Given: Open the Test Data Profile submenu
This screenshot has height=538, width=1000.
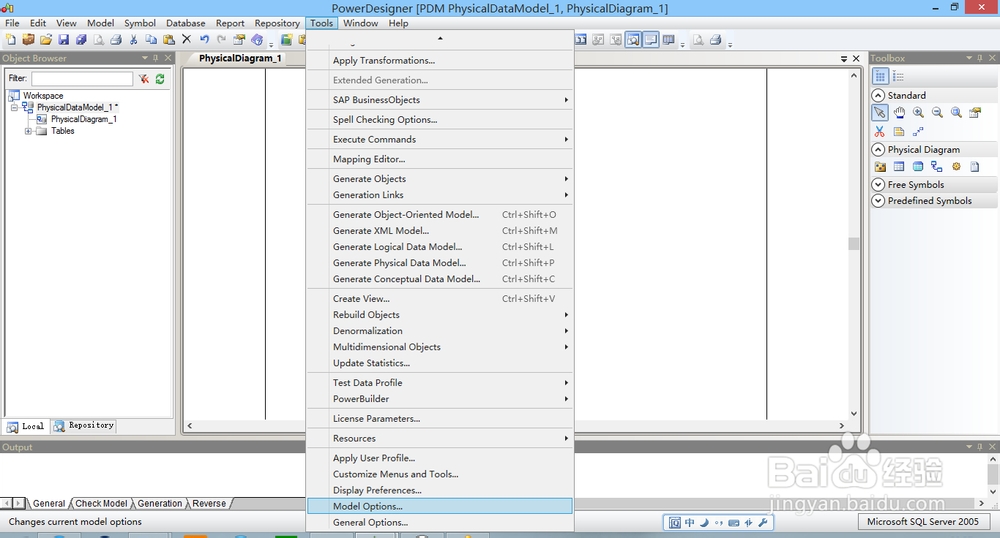Looking at the screenshot, I should tap(440, 382).
